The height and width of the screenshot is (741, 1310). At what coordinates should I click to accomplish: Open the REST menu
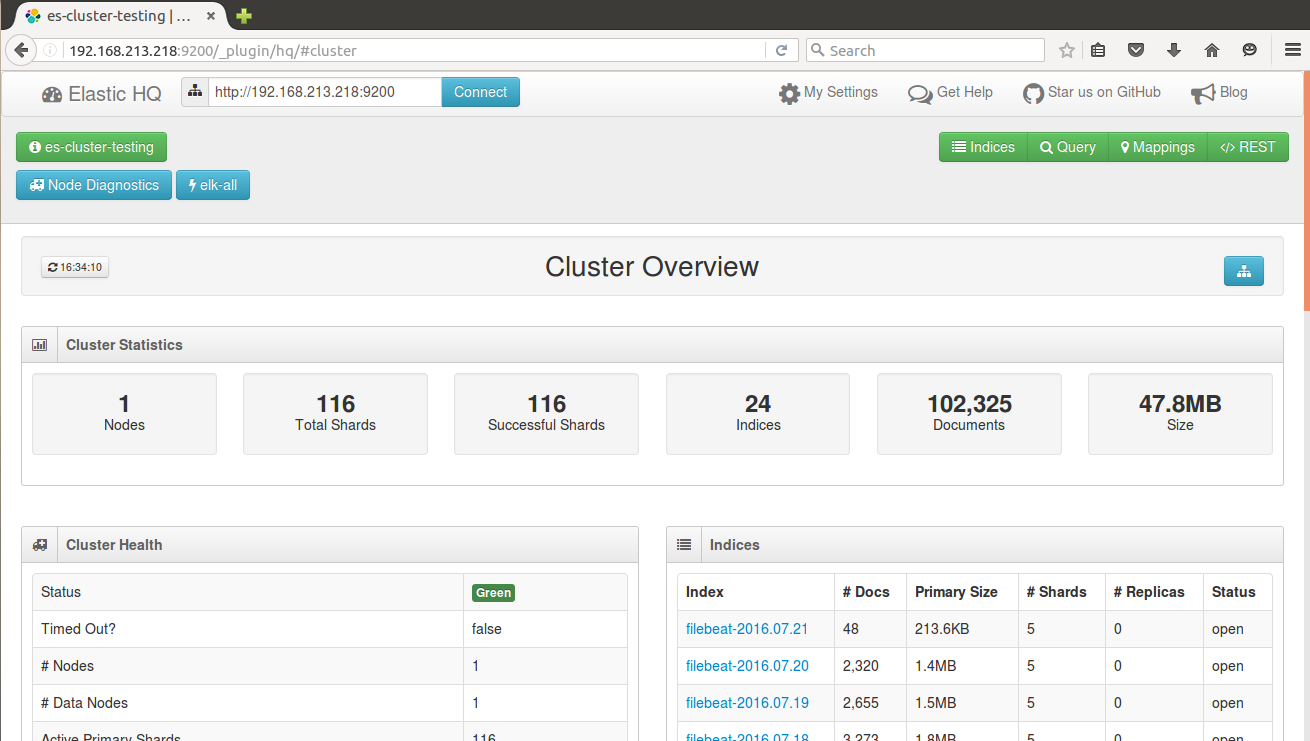(1248, 147)
